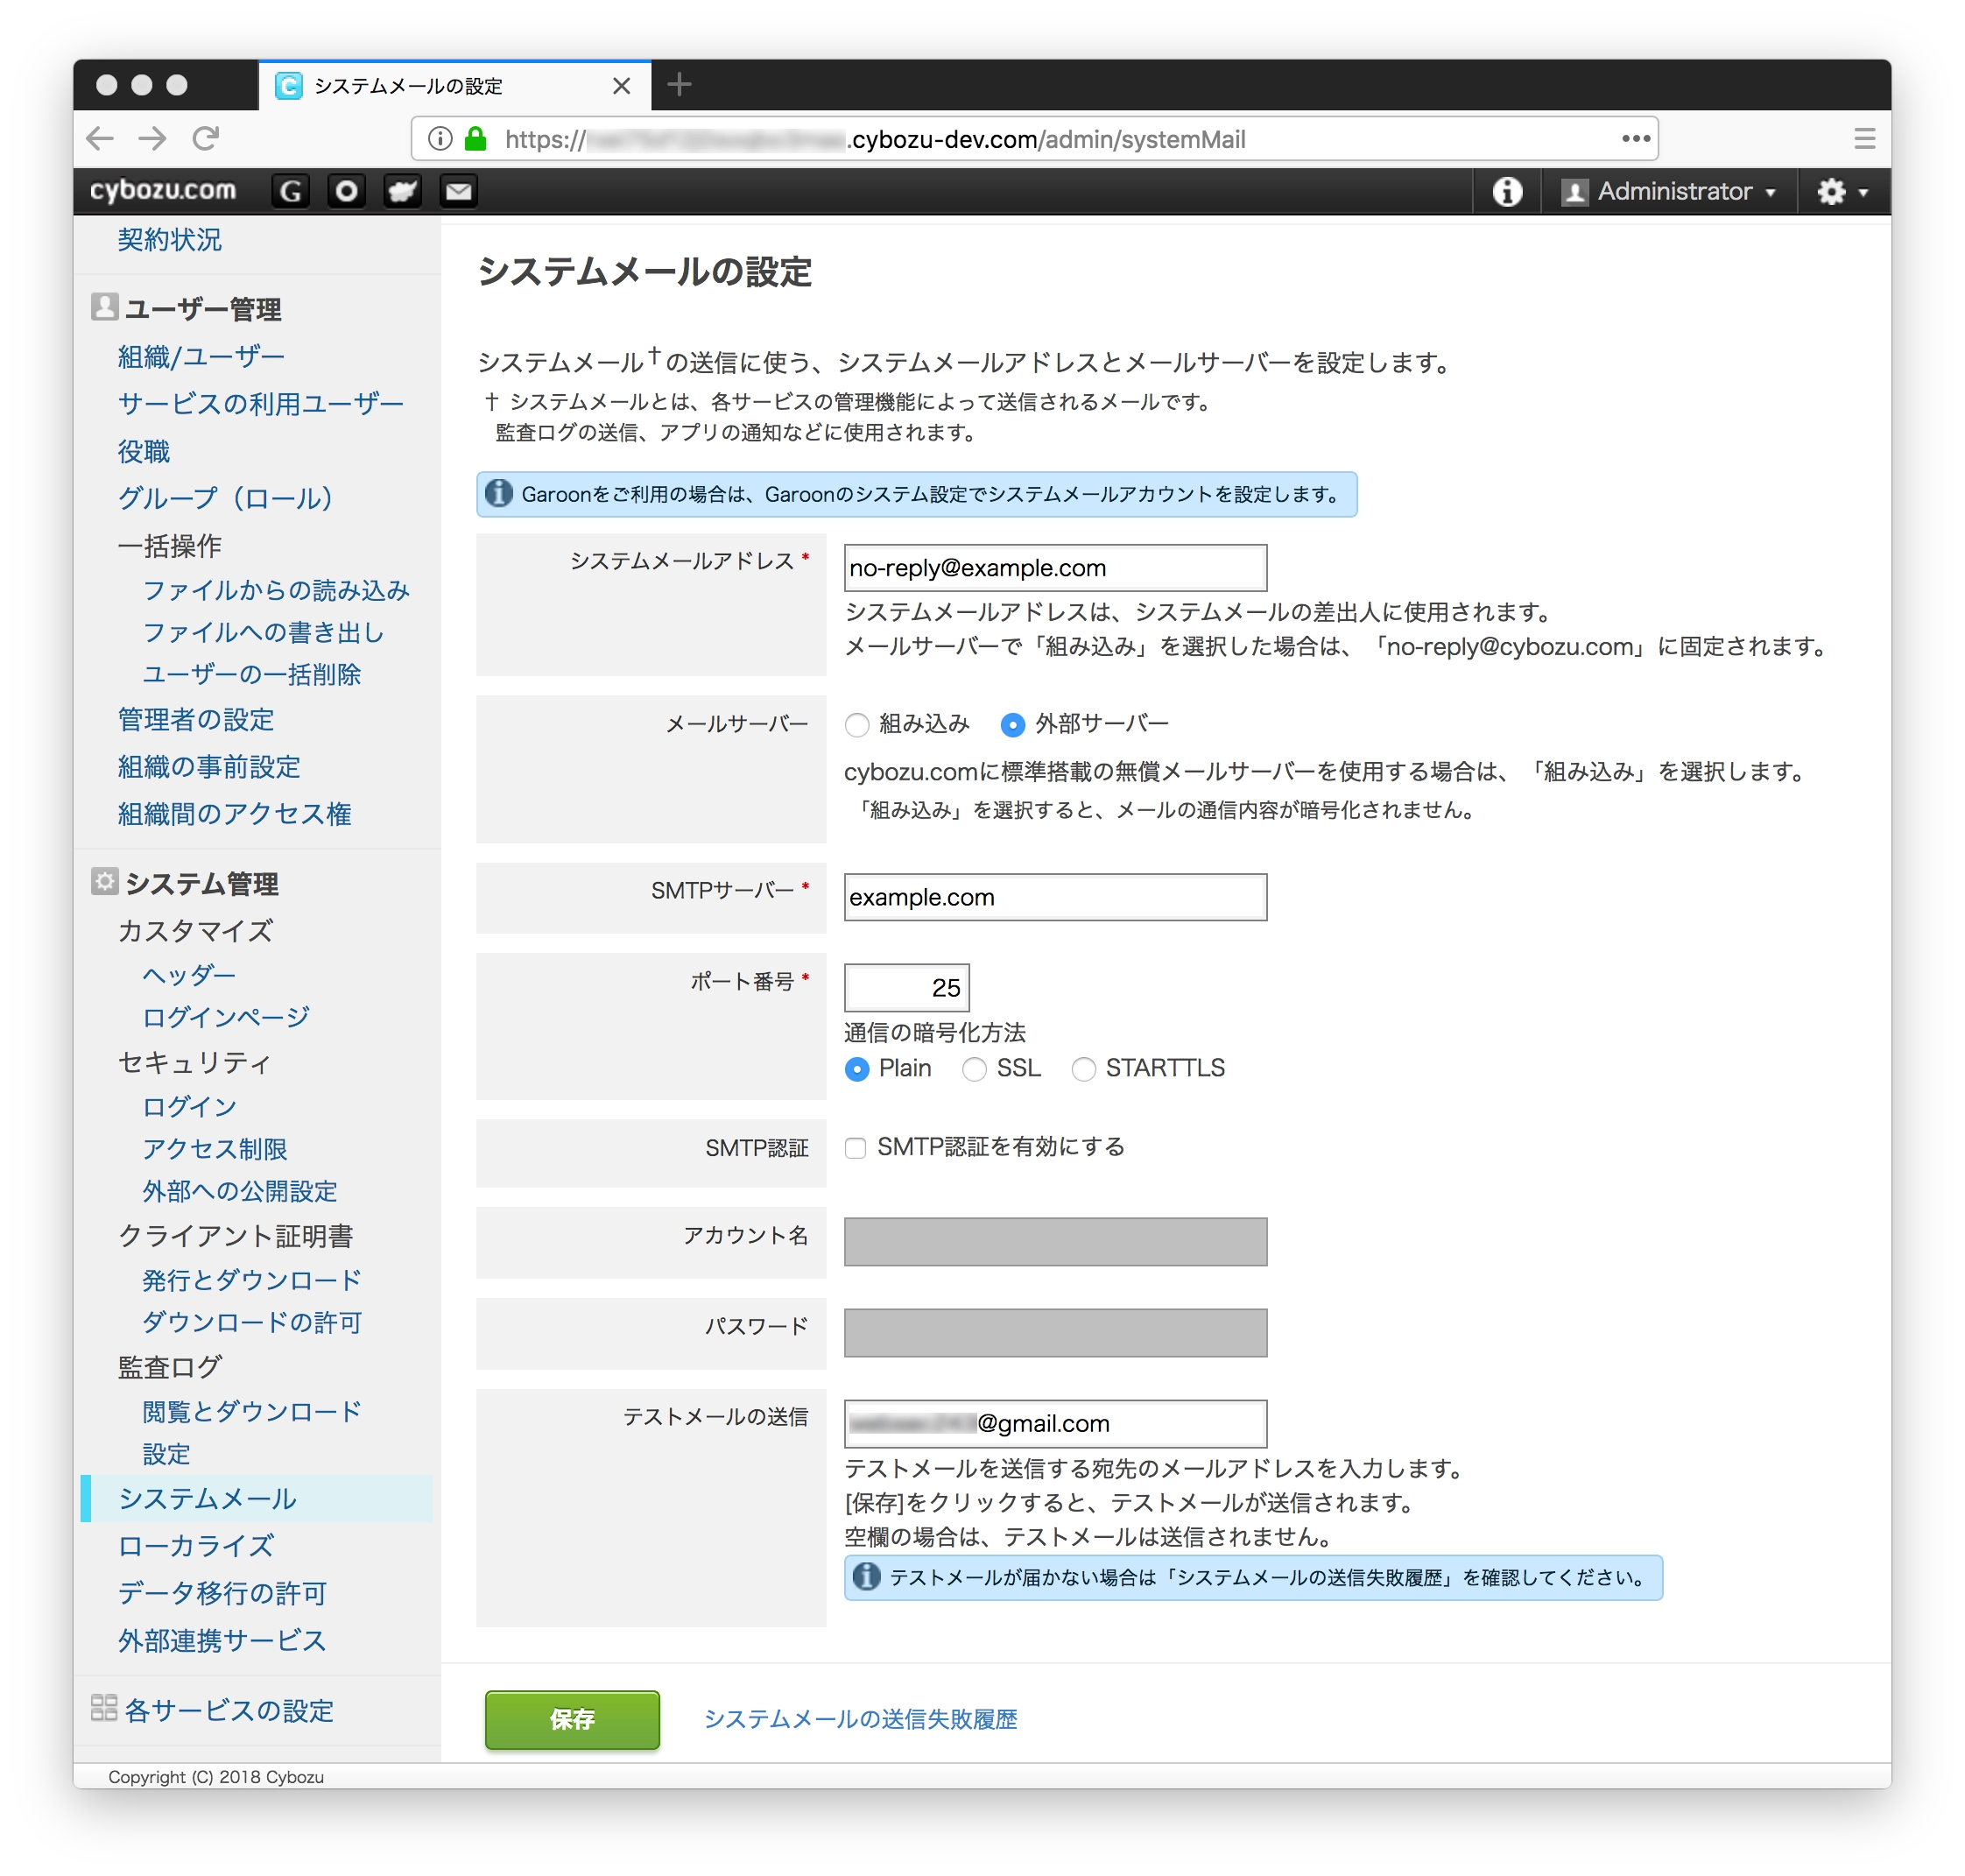Open システムメールの送信失敗履歴 link

[860, 1719]
